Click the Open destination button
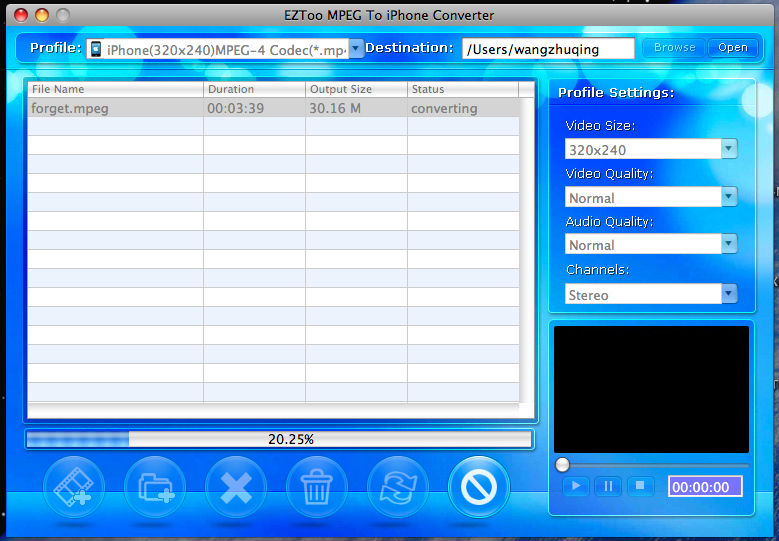This screenshot has width=779, height=541. tap(733, 48)
